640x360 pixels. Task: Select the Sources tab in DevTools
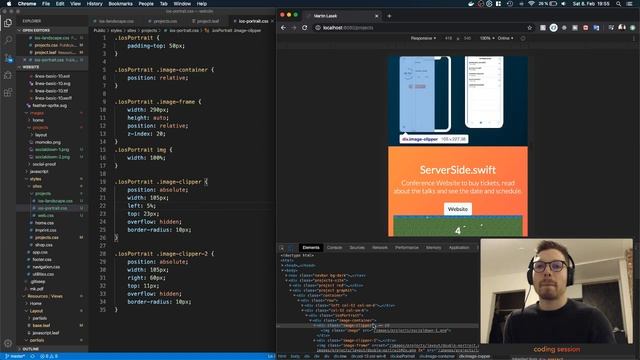pyautogui.click(x=357, y=248)
